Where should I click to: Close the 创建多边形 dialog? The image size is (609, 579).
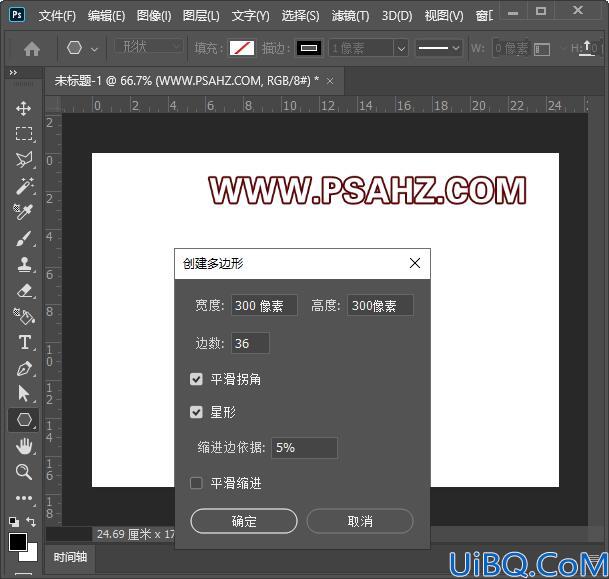click(414, 263)
